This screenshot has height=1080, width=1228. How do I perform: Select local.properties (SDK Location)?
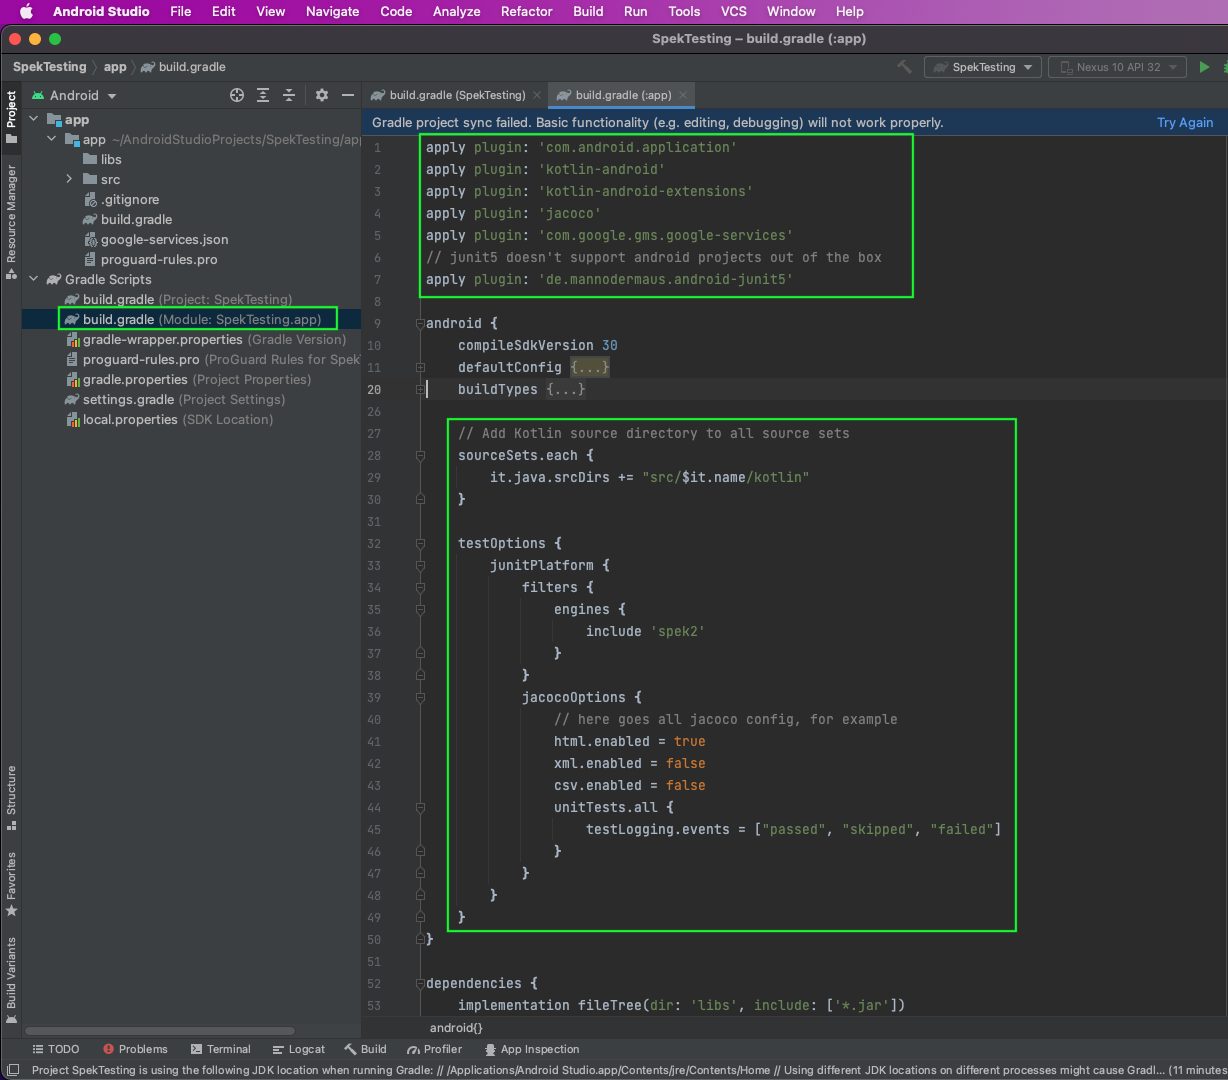pos(170,419)
